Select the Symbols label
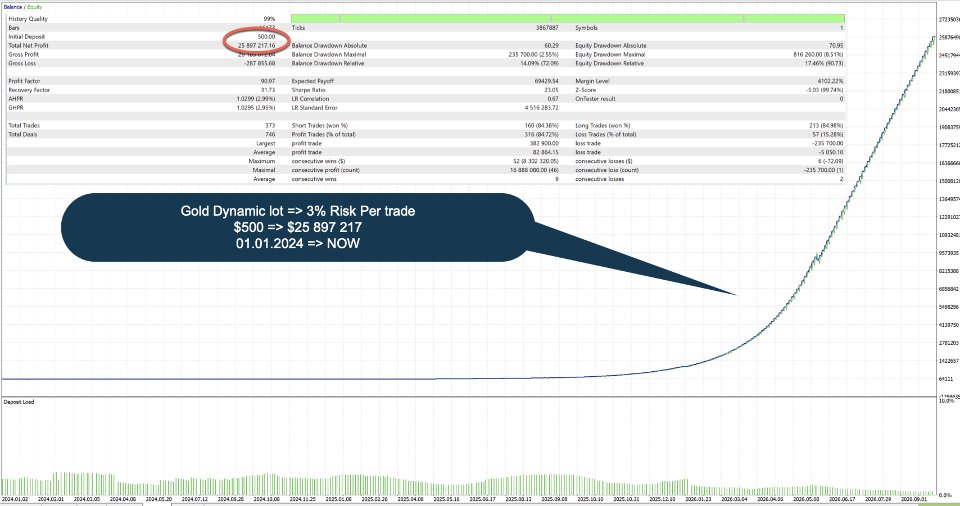The image size is (960, 506). [587, 28]
